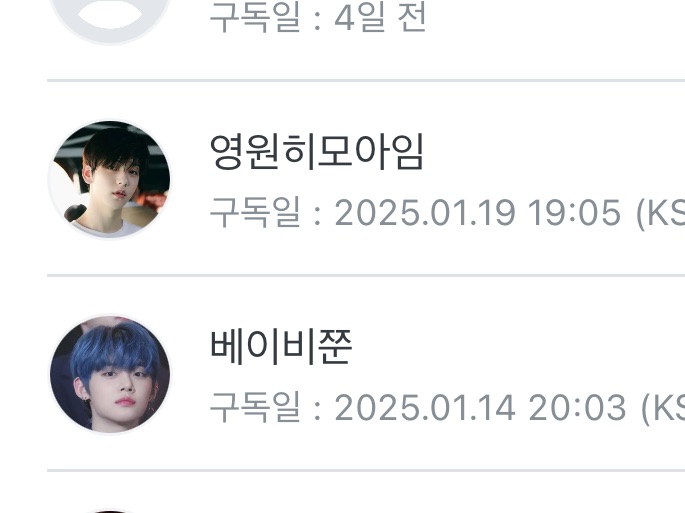Click the cut-off (KS timezone text after 20:03
Screen dimensions: 685x513
click(663, 409)
